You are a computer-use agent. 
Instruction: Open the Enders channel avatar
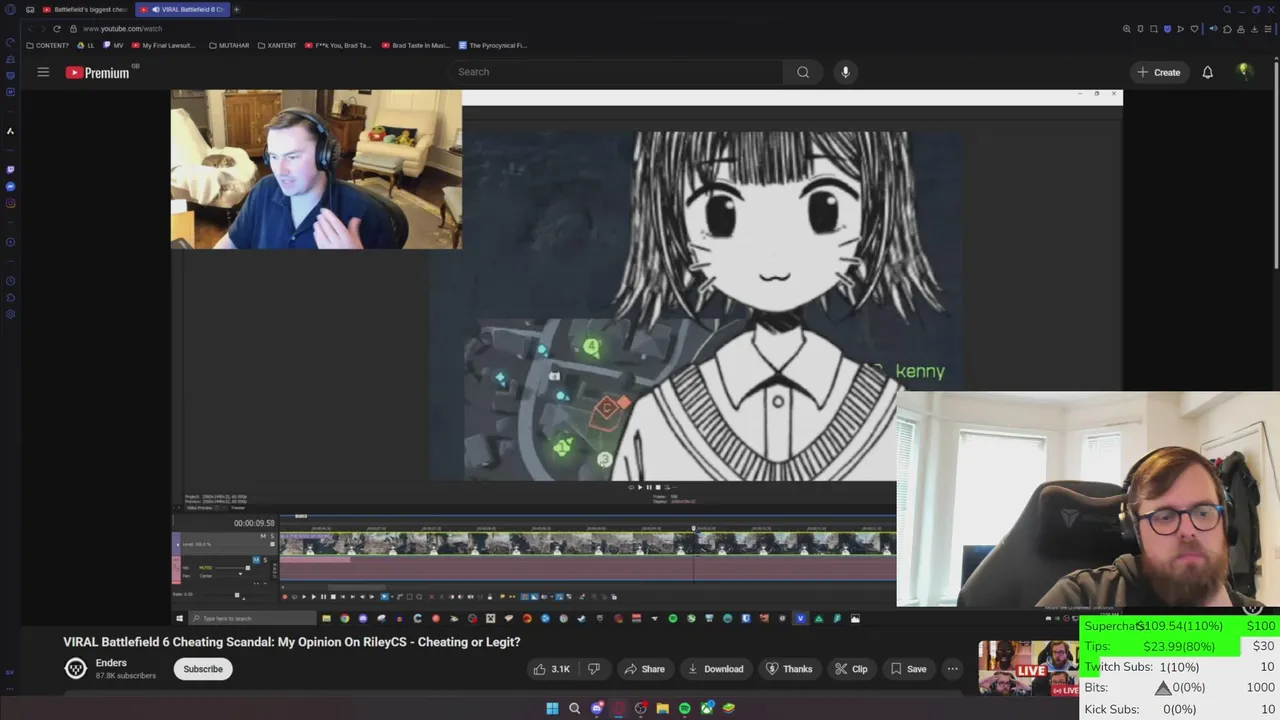(75, 669)
